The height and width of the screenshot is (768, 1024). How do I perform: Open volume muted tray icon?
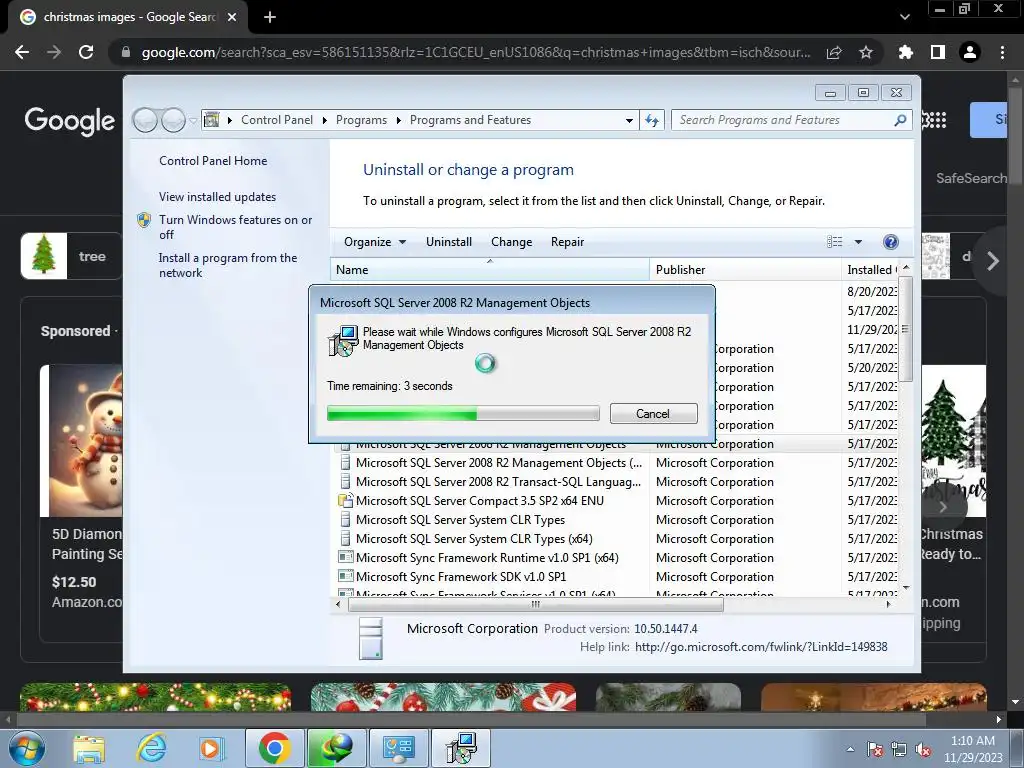[x=923, y=749]
